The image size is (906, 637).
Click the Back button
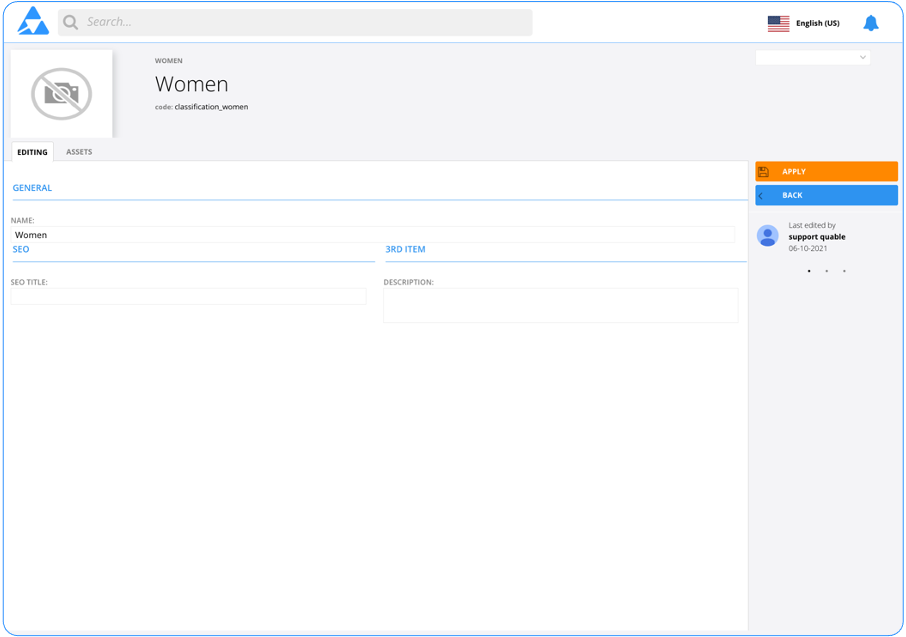(826, 195)
